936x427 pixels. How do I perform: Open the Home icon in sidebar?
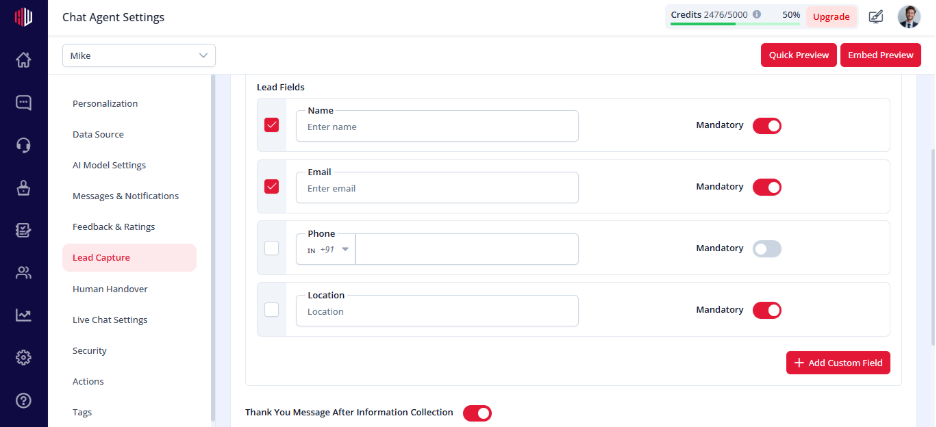(23, 60)
